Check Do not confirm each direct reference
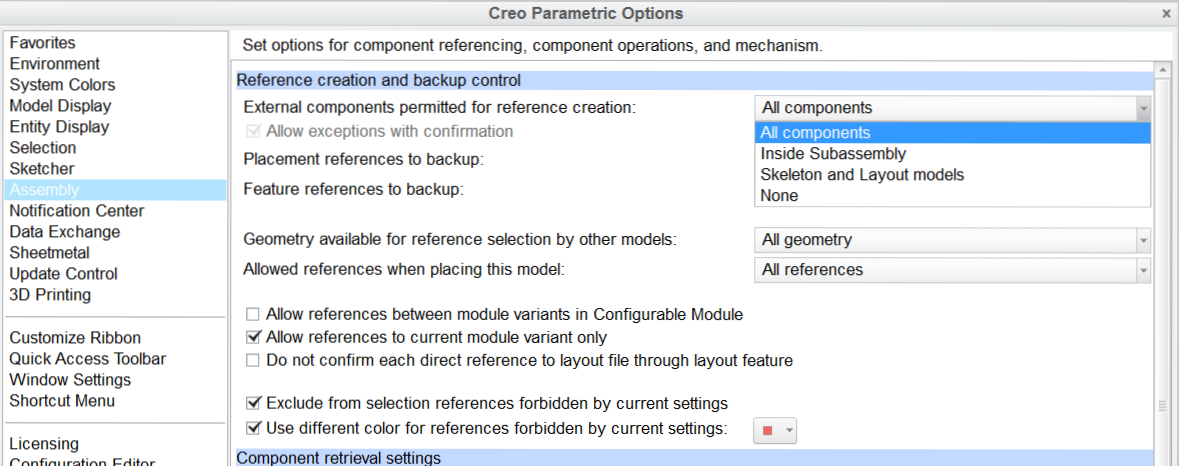1179x466 pixels. [253, 361]
